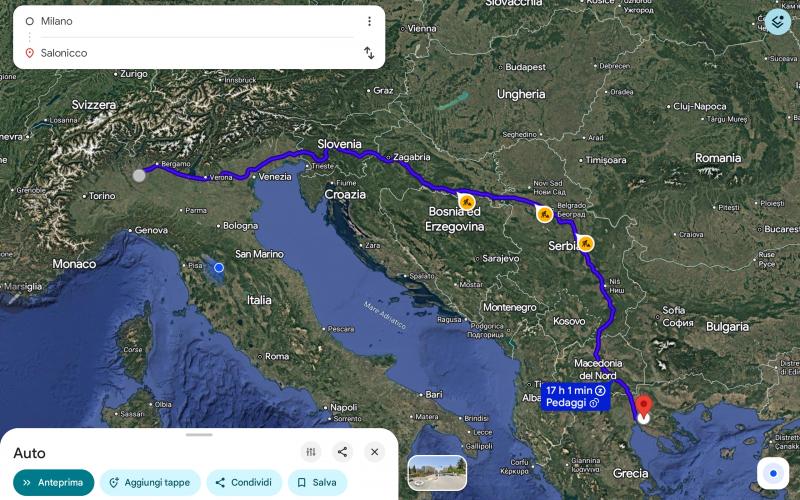
Task: Click the Slovenia country label
Action: [x=339, y=144]
